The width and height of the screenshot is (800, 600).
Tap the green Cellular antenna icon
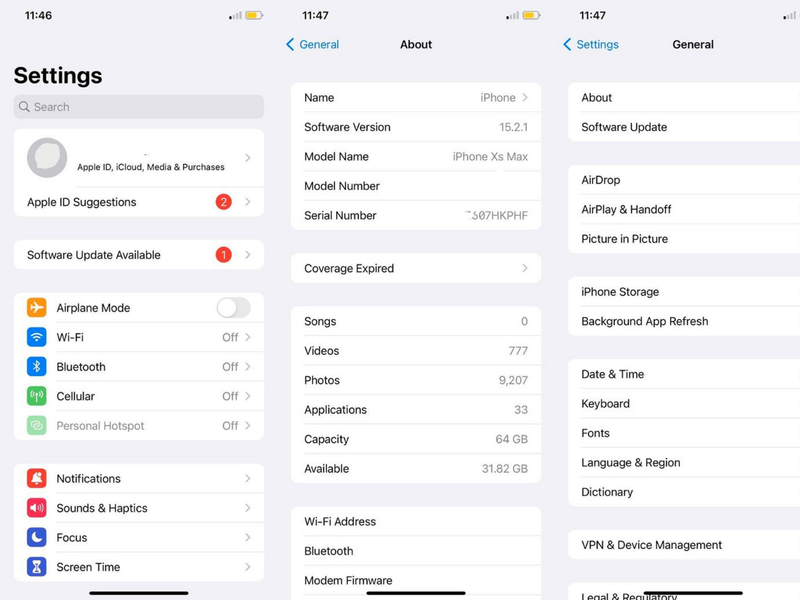37,396
